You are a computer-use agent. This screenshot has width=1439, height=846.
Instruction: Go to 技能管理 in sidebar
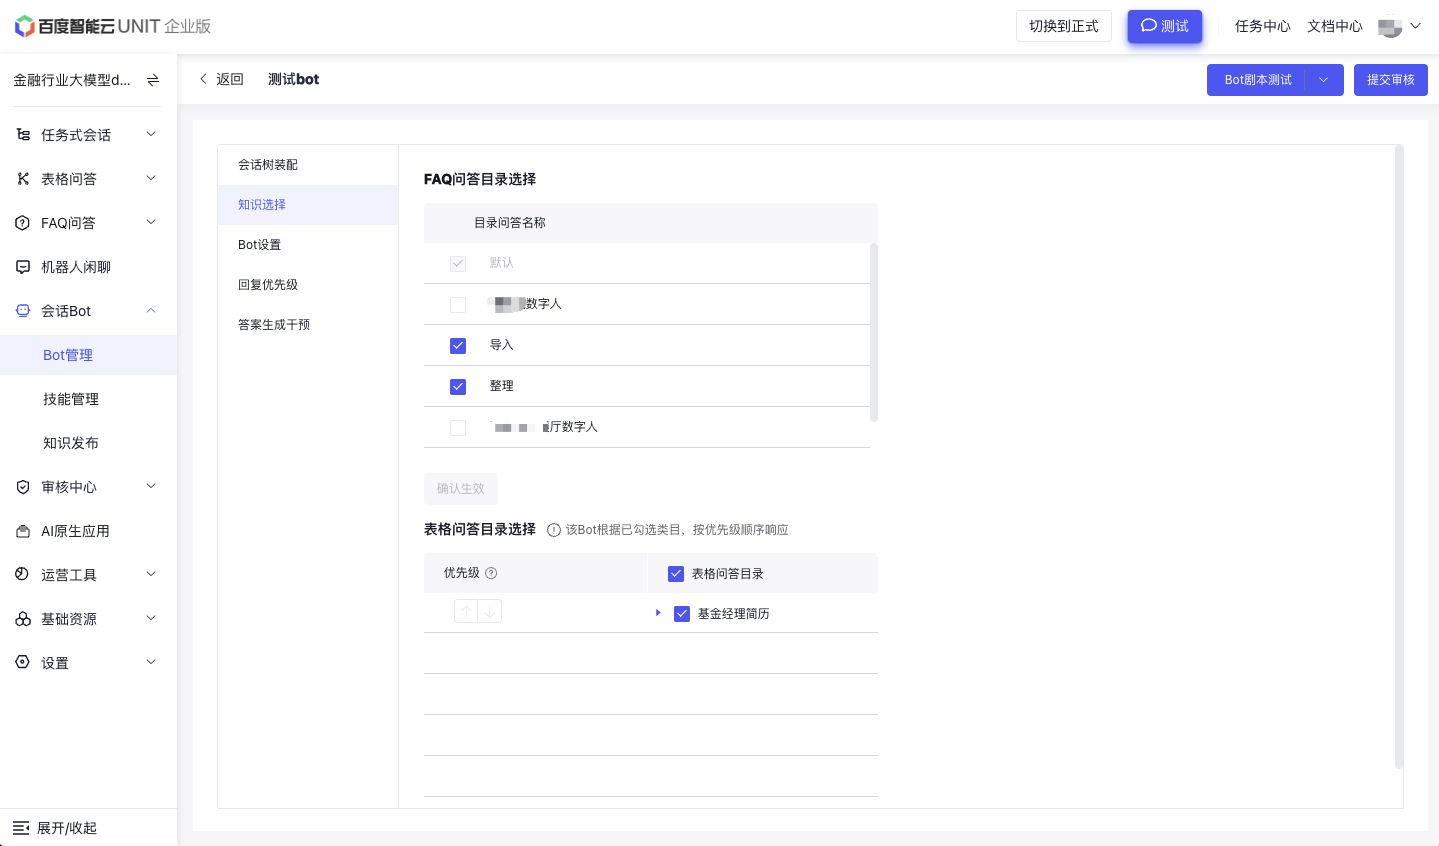[x=88, y=399]
